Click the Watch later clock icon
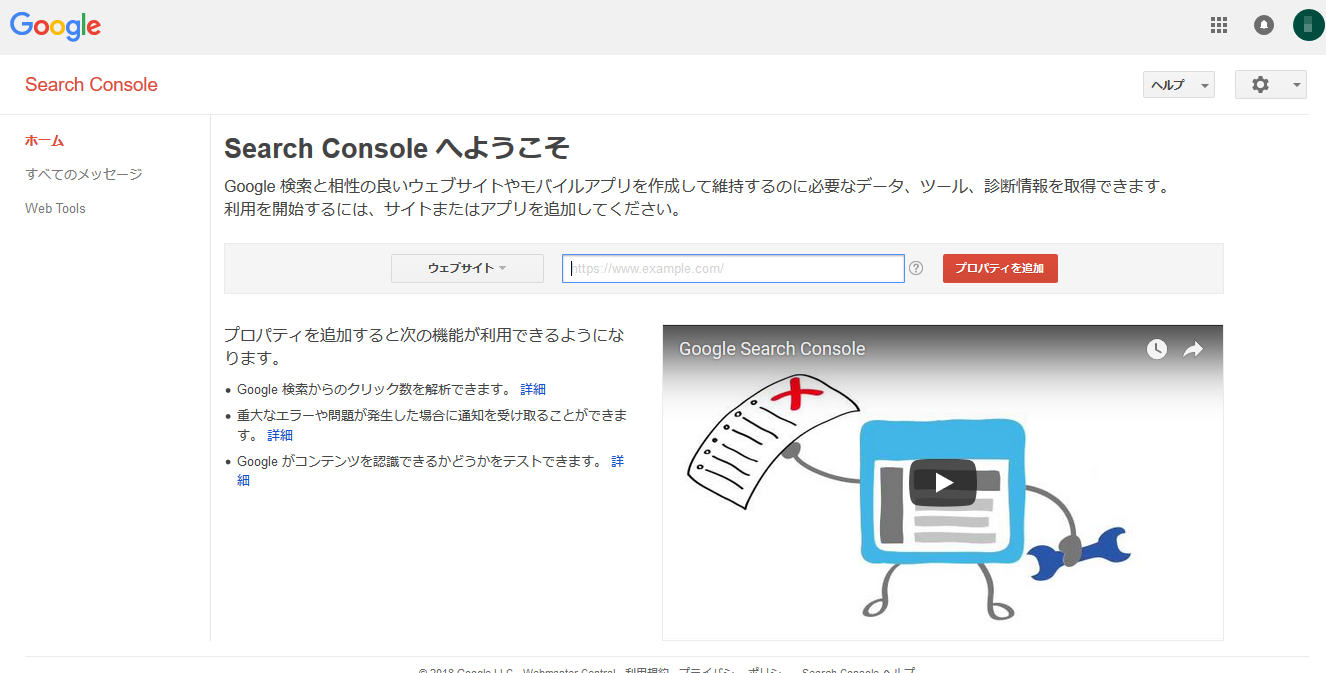The height and width of the screenshot is (673, 1326). [x=1156, y=349]
